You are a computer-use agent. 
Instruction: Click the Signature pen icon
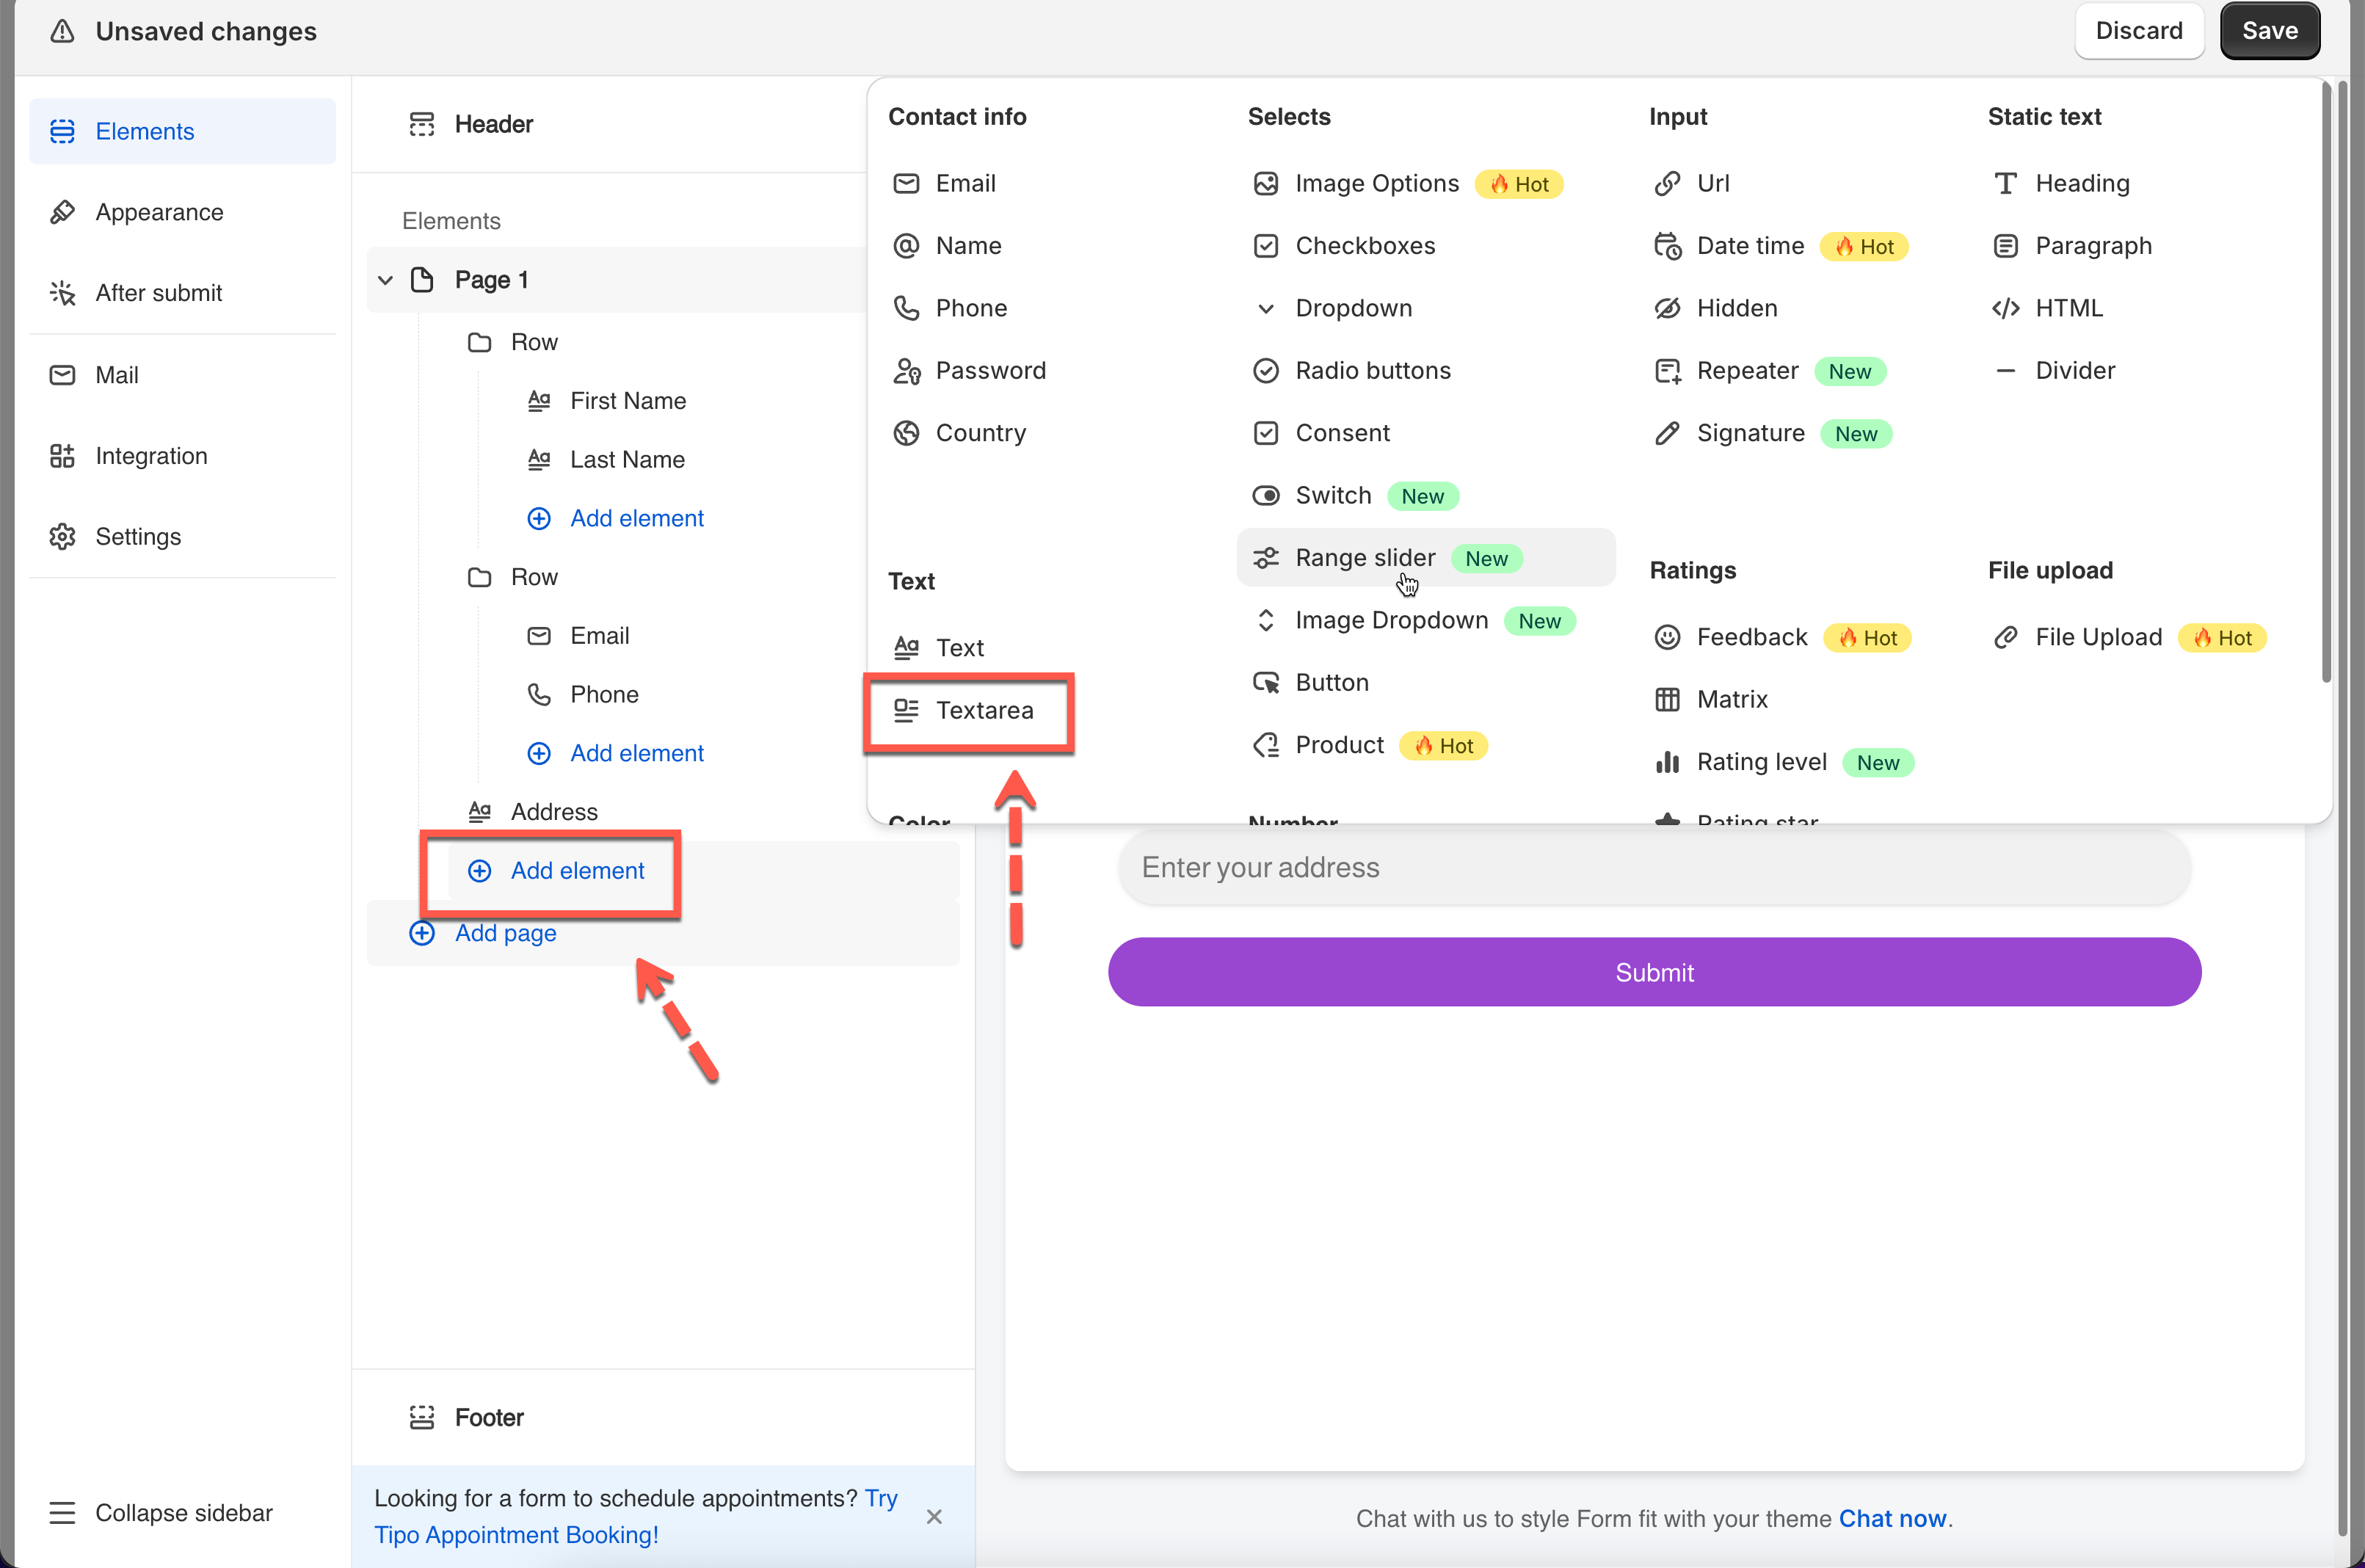coord(1666,433)
